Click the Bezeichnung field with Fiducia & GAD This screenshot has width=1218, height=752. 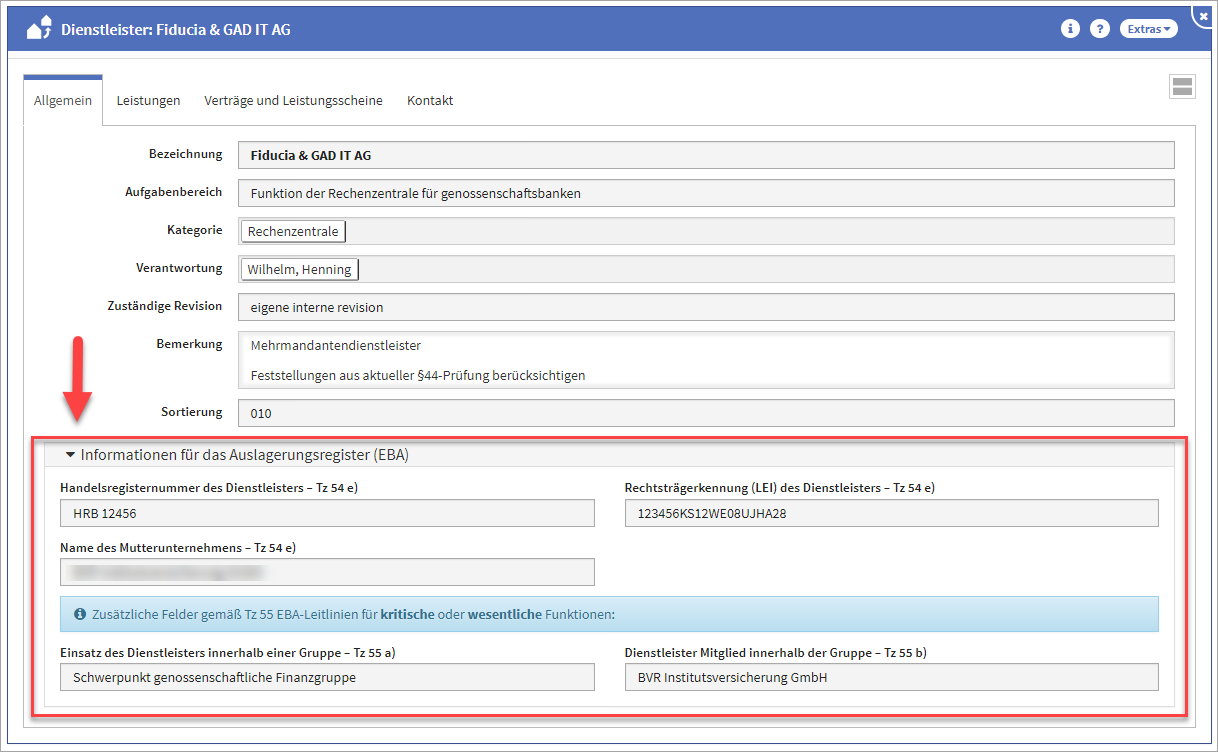(705, 156)
